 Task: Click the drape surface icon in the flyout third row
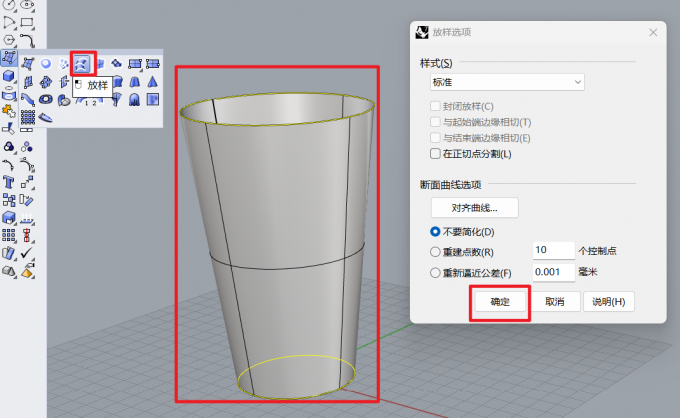point(134,100)
